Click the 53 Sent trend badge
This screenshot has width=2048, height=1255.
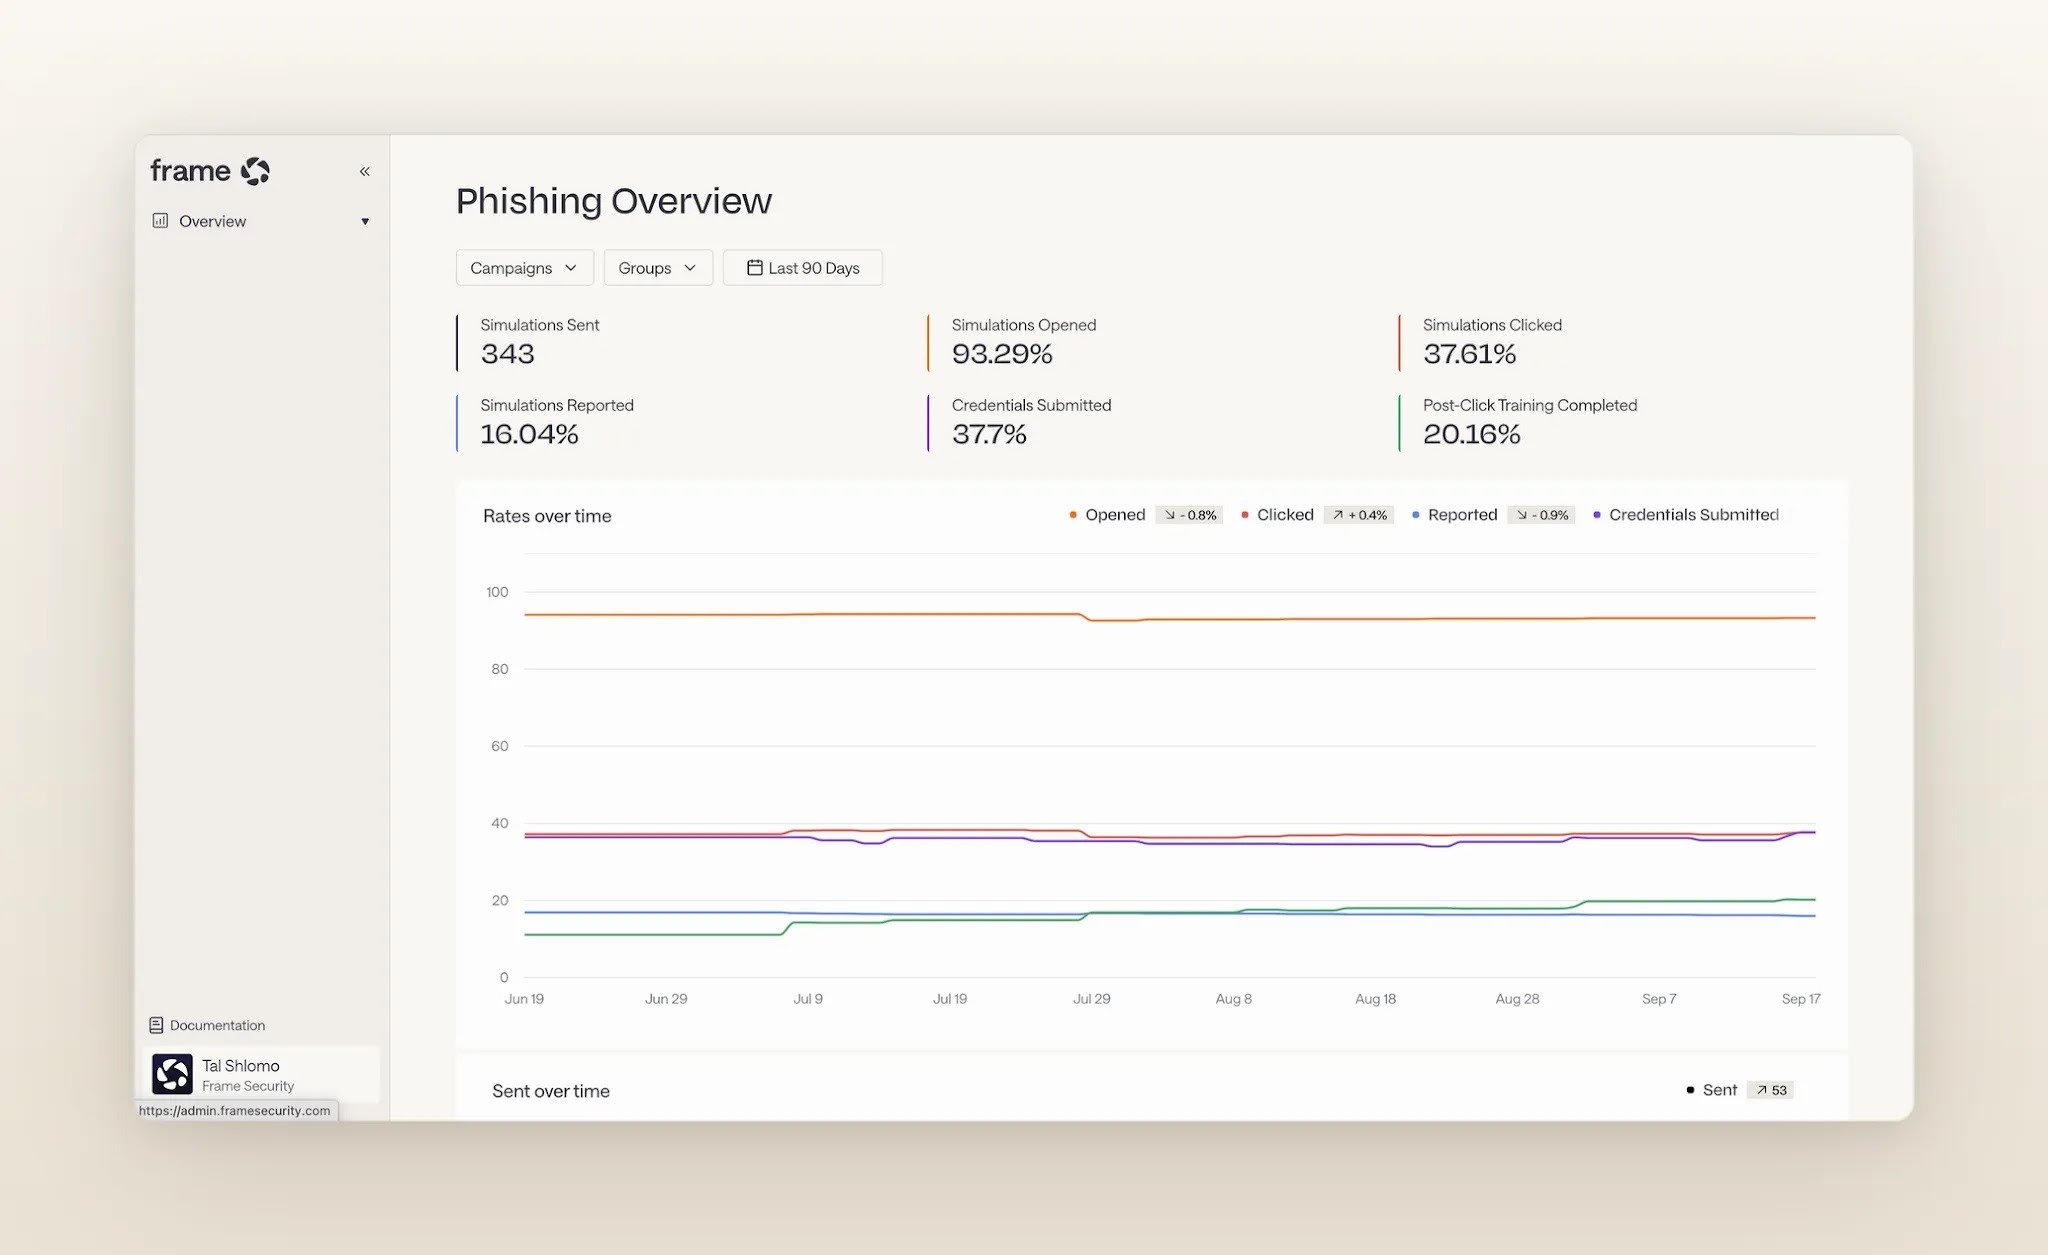1770,1090
